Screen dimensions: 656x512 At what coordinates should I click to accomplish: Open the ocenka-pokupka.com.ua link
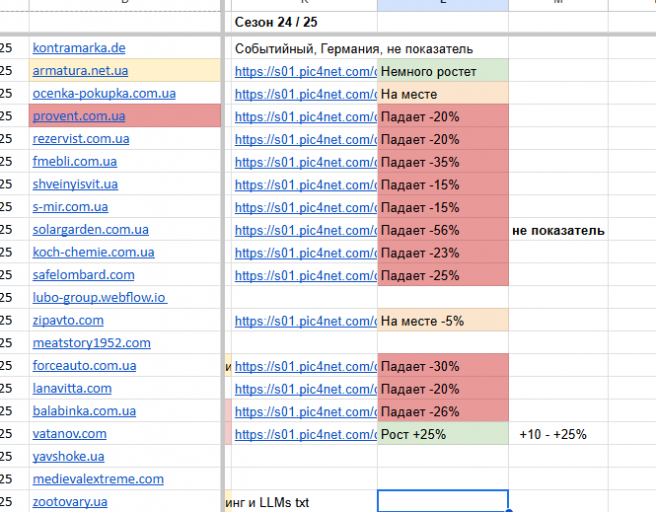click(x=104, y=93)
